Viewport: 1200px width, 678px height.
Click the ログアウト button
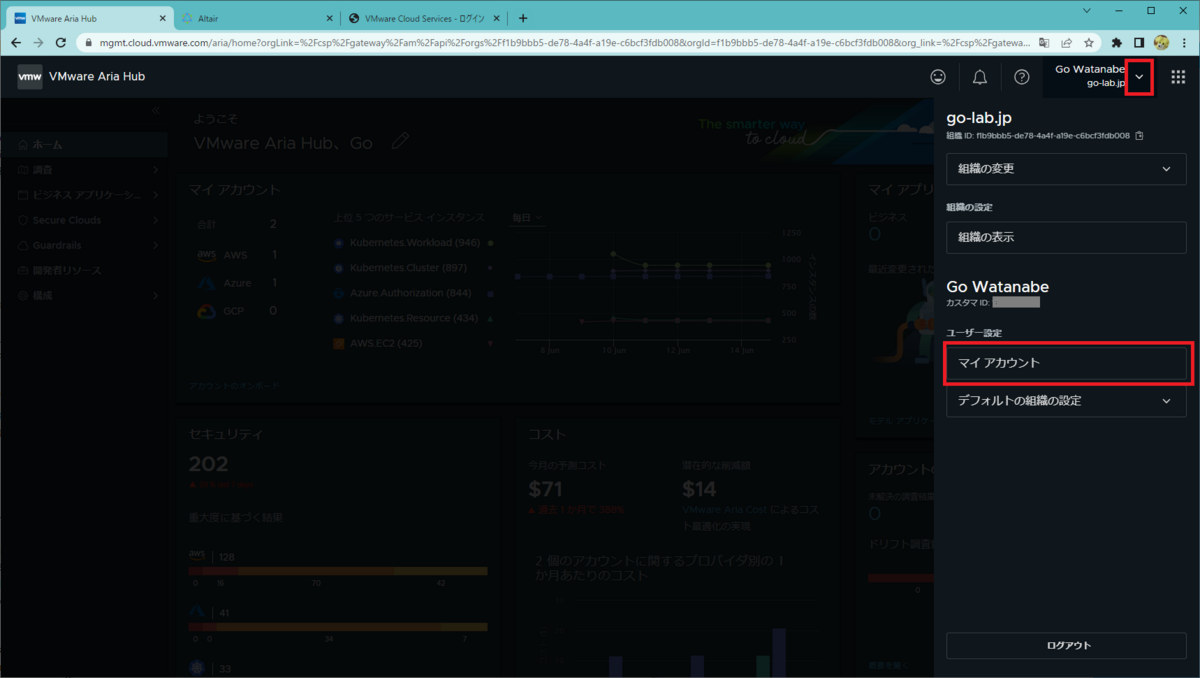point(1066,645)
